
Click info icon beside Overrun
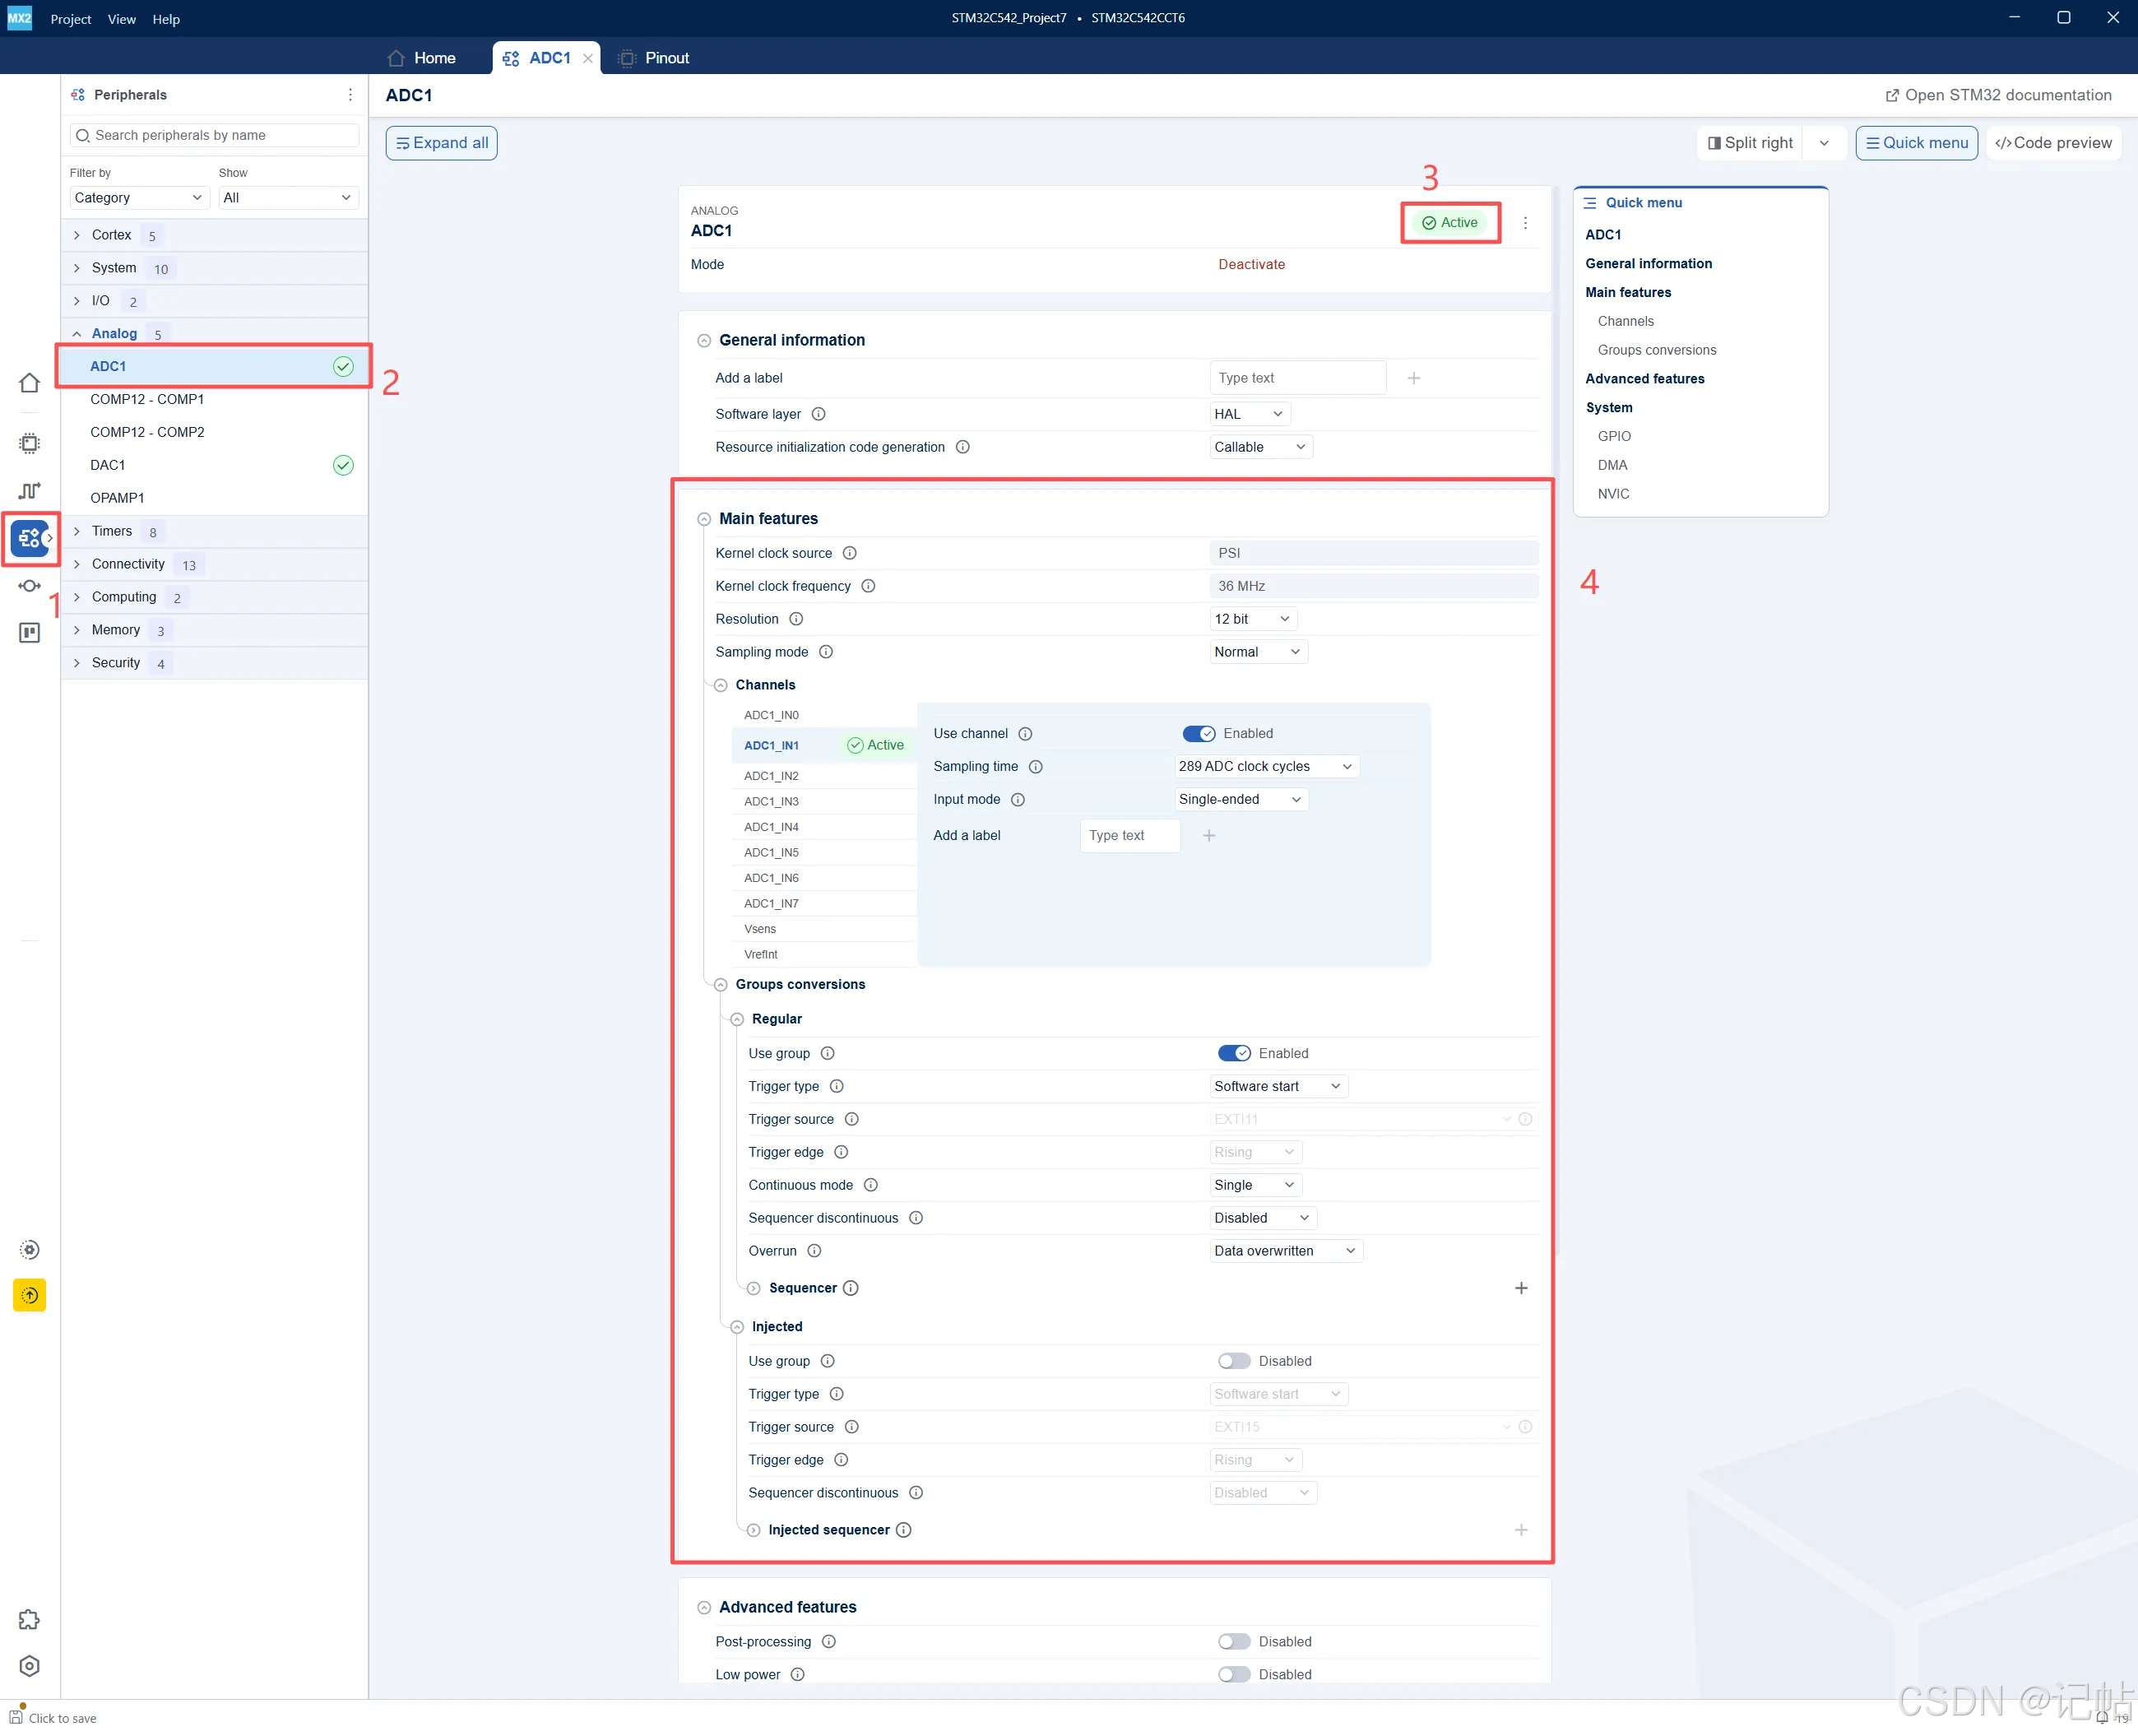814,1251
